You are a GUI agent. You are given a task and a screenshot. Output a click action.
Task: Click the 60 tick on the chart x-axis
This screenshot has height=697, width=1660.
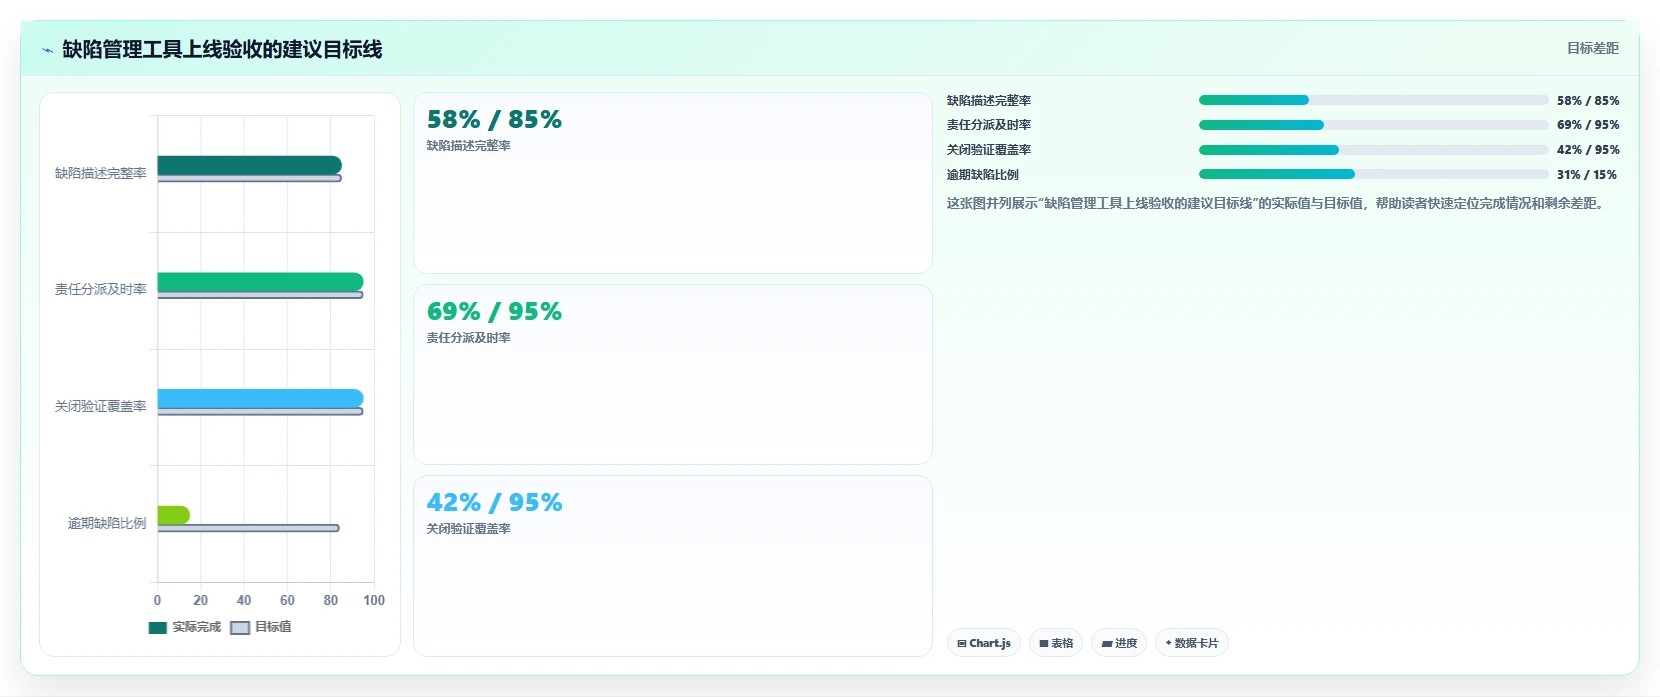coord(287,600)
